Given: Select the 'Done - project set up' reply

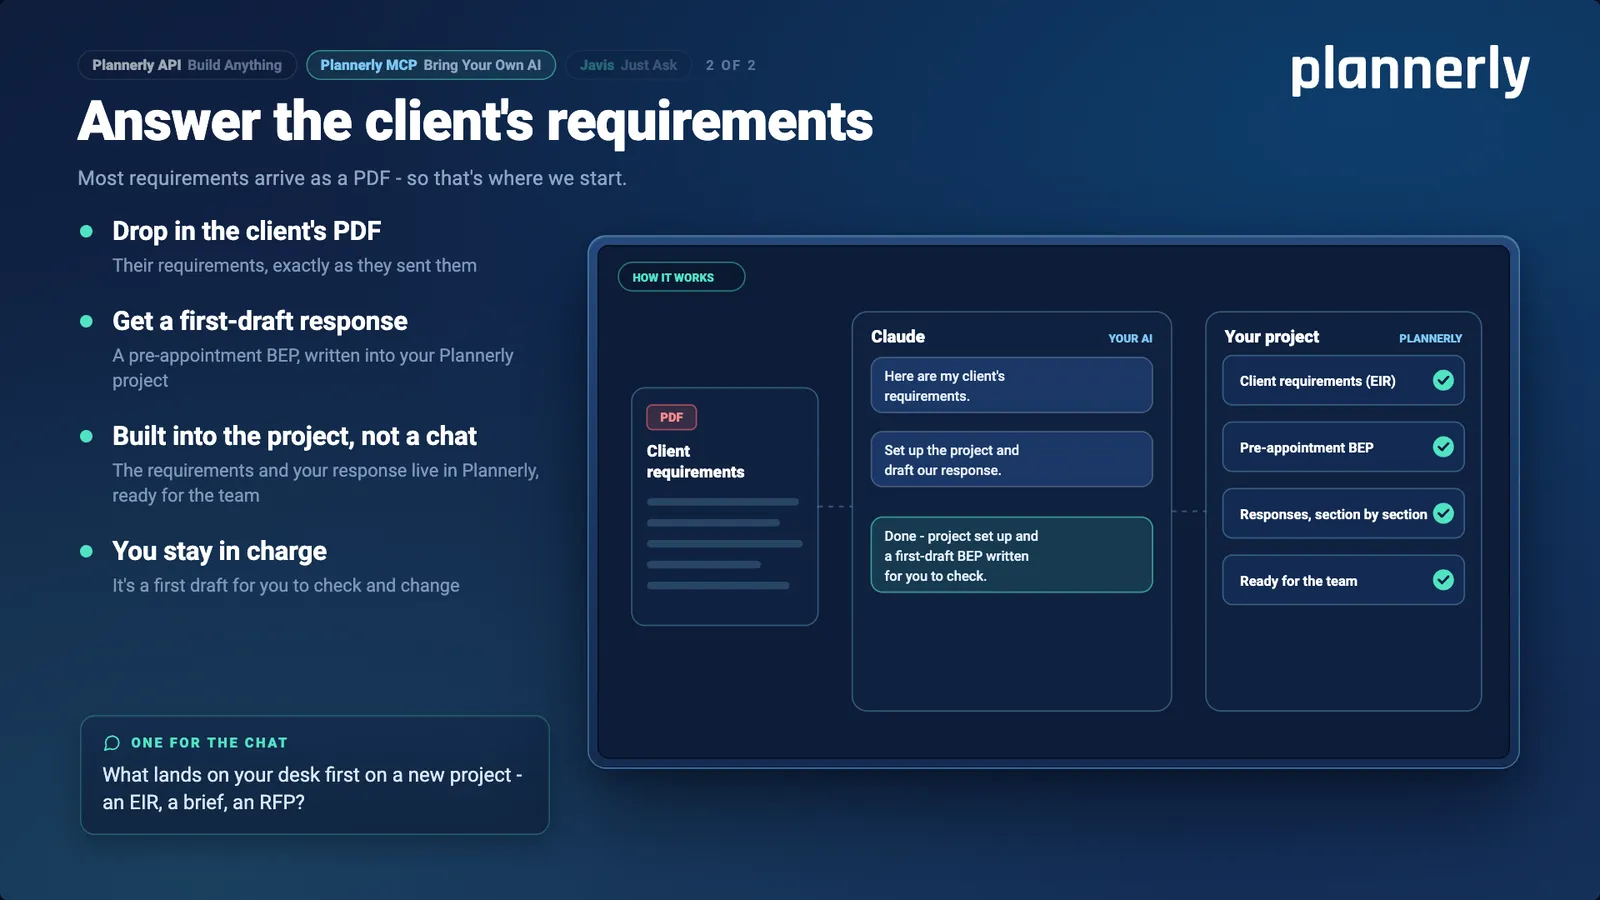Looking at the screenshot, I should (x=1011, y=555).
